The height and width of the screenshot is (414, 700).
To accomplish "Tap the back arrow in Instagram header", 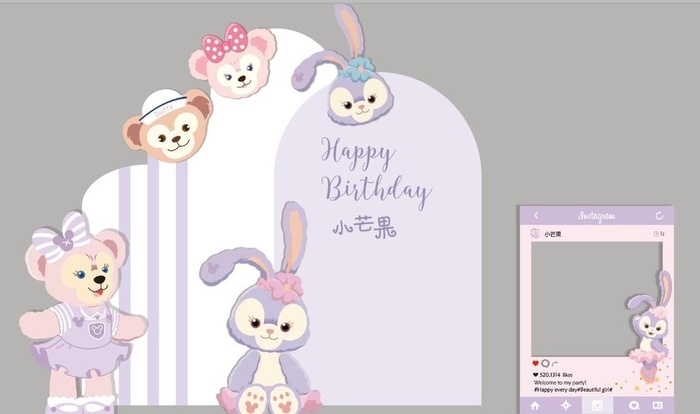I will click(x=536, y=216).
